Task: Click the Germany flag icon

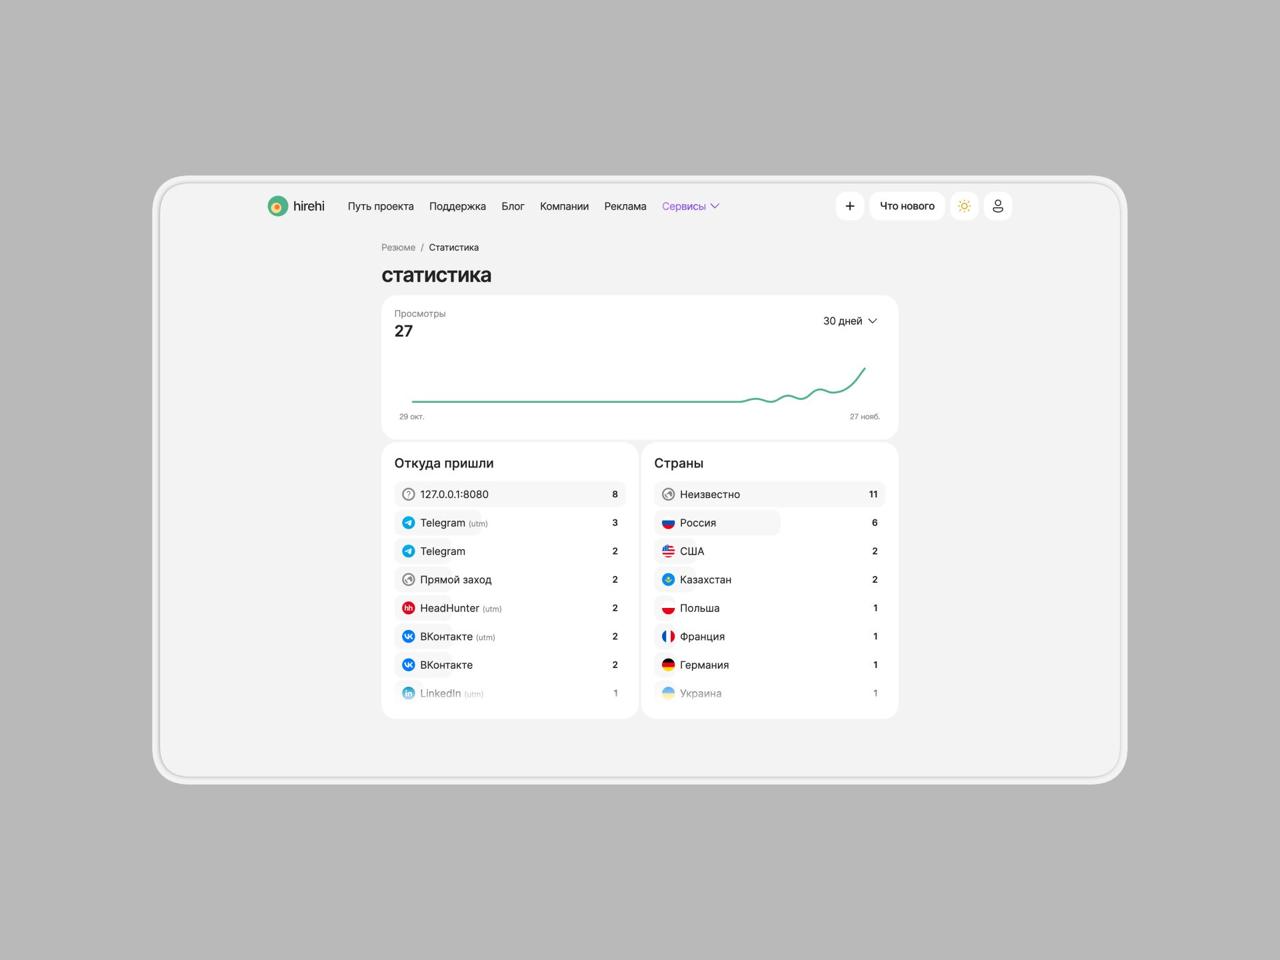Action: (x=668, y=665)
